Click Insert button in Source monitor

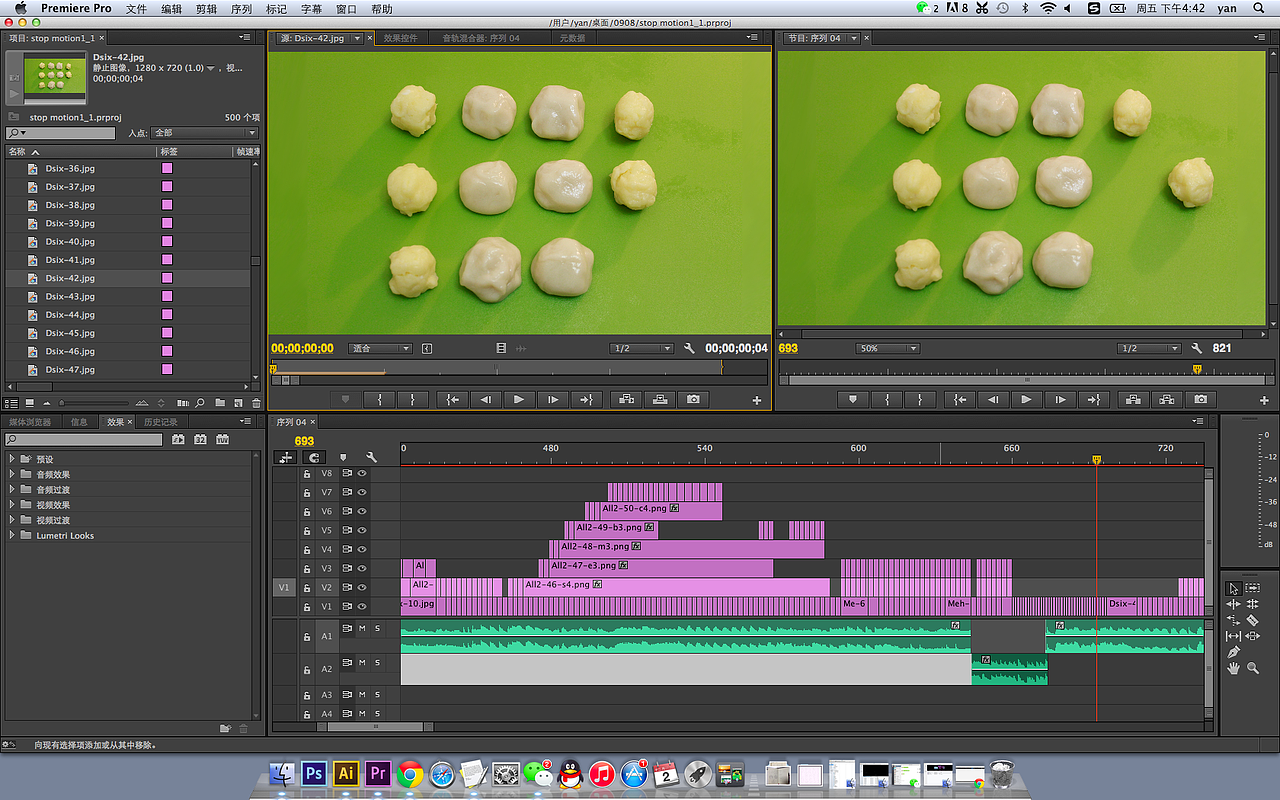[x=626, y=399]
